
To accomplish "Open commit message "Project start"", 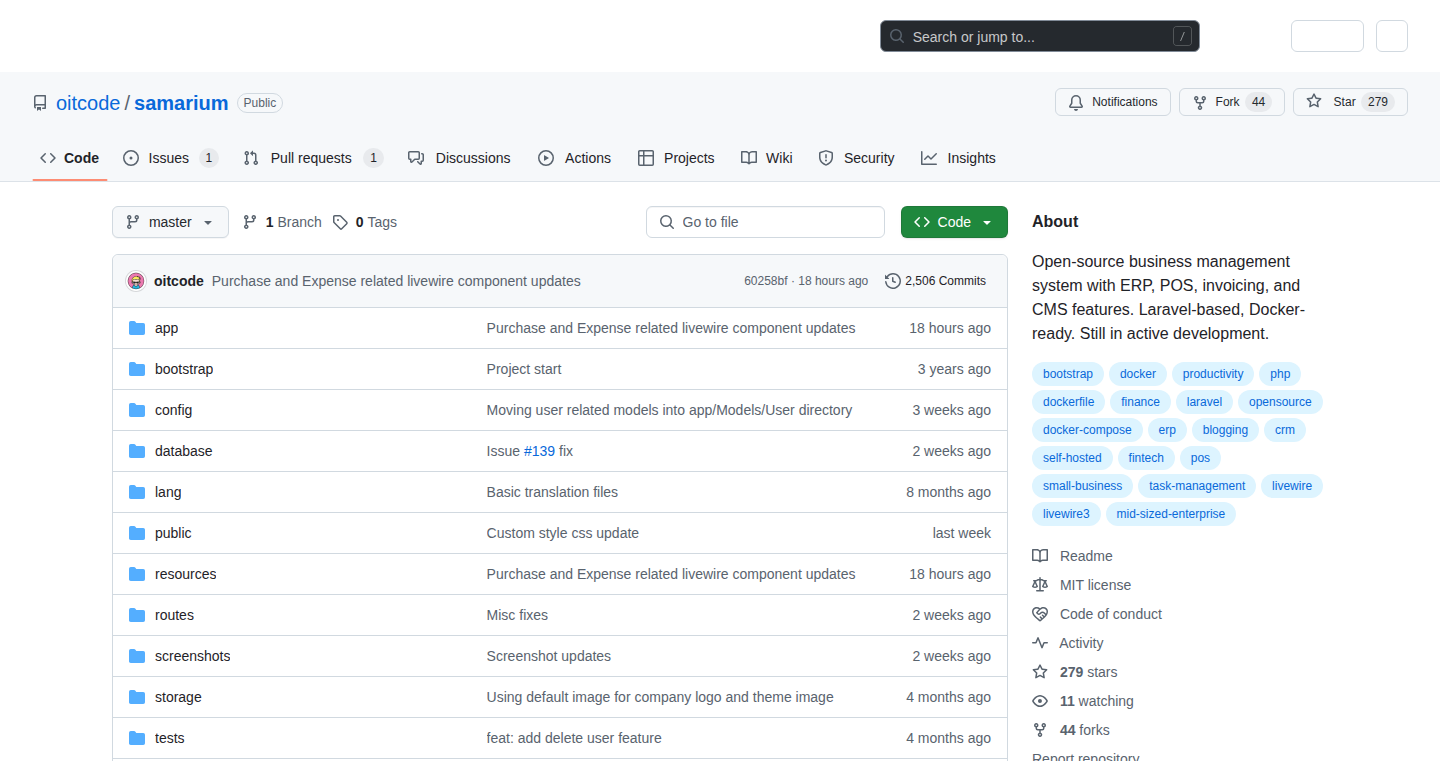I will (524, 369).
